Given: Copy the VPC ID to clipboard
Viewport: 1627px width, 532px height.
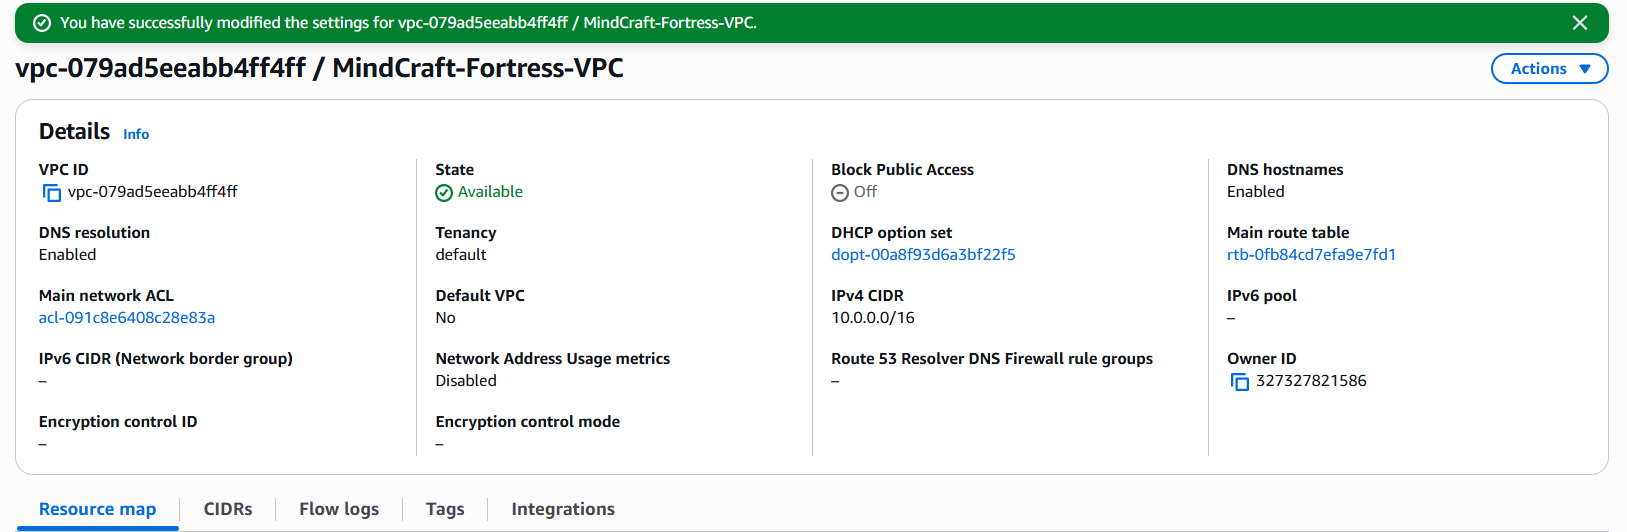Looking at the screenshot, I should click(x=52, y=193).
